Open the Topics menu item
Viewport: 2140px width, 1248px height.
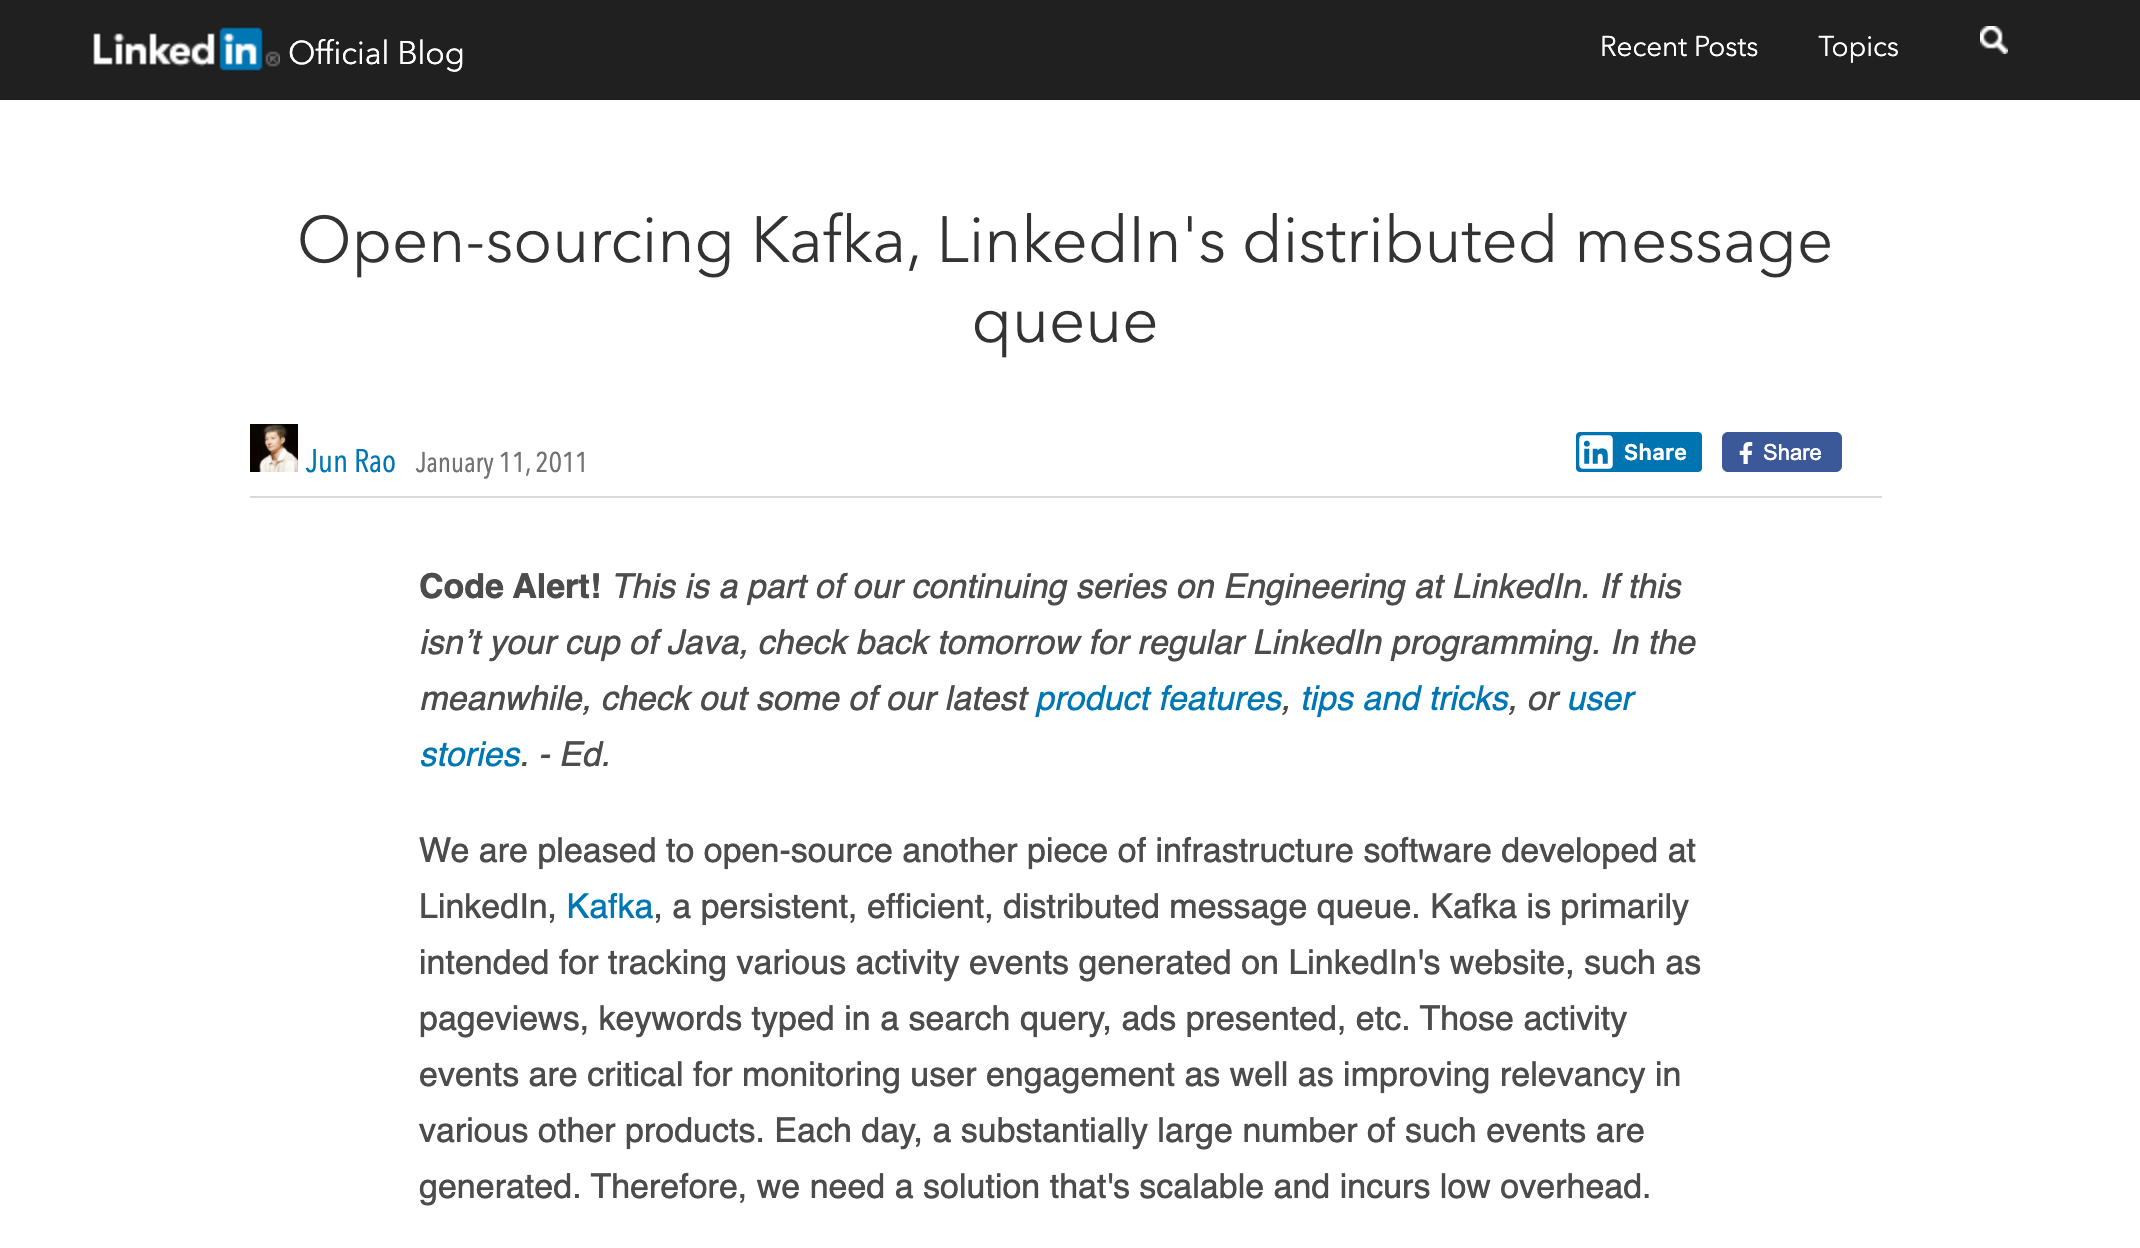coord(1857,47)
